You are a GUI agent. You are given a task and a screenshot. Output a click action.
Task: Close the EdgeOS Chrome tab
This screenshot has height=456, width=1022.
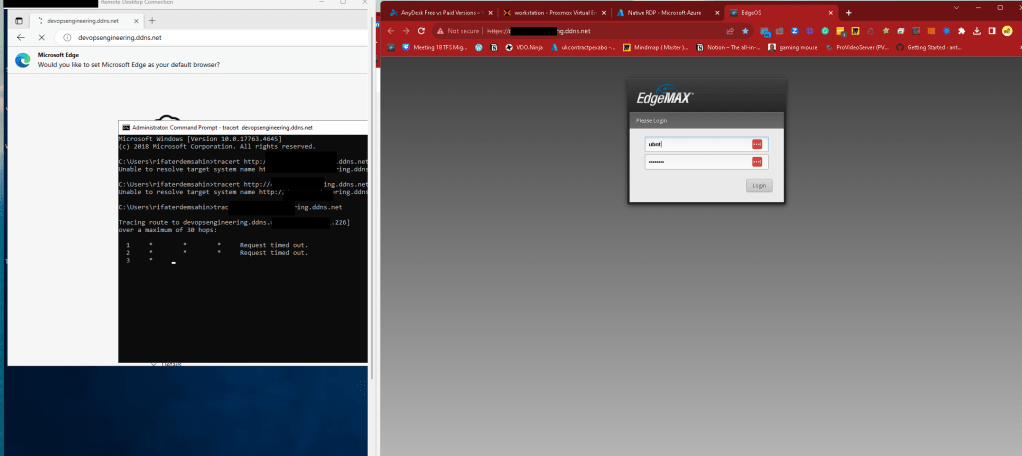pos(830,12)
